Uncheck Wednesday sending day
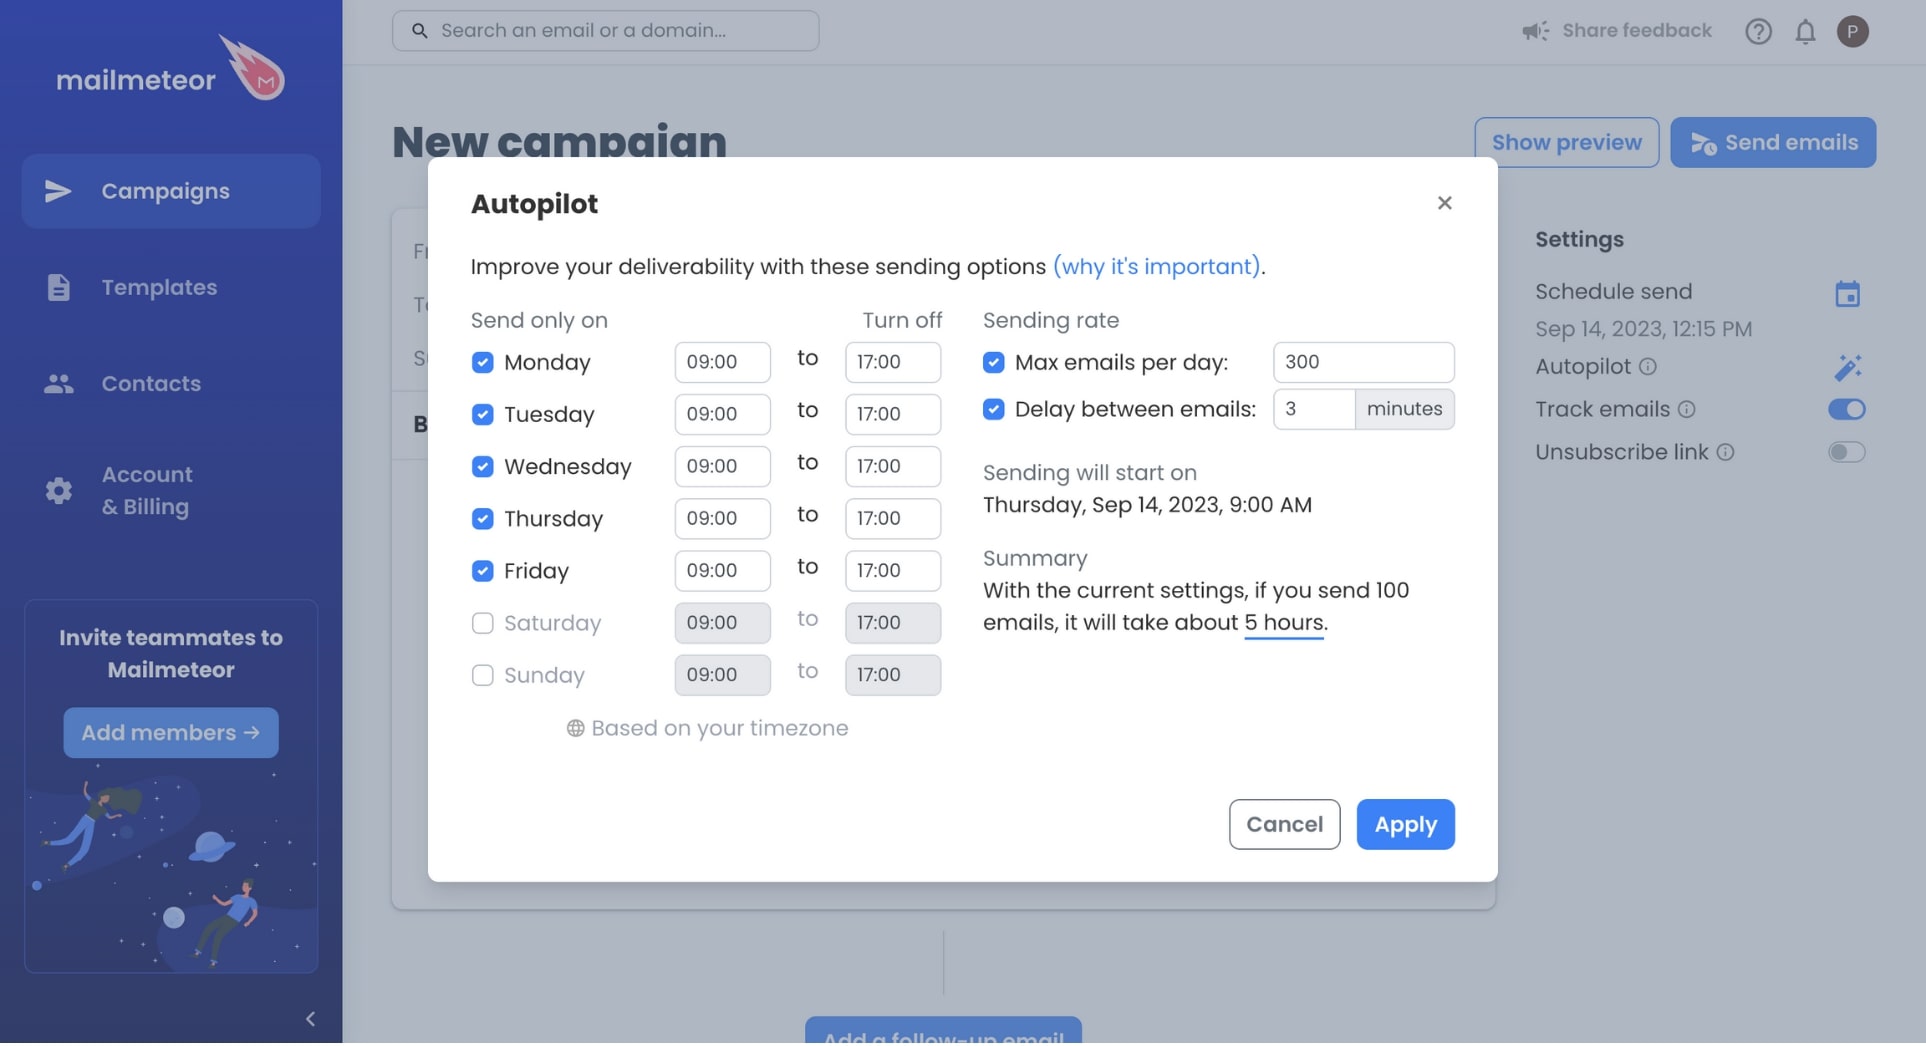 482,466
